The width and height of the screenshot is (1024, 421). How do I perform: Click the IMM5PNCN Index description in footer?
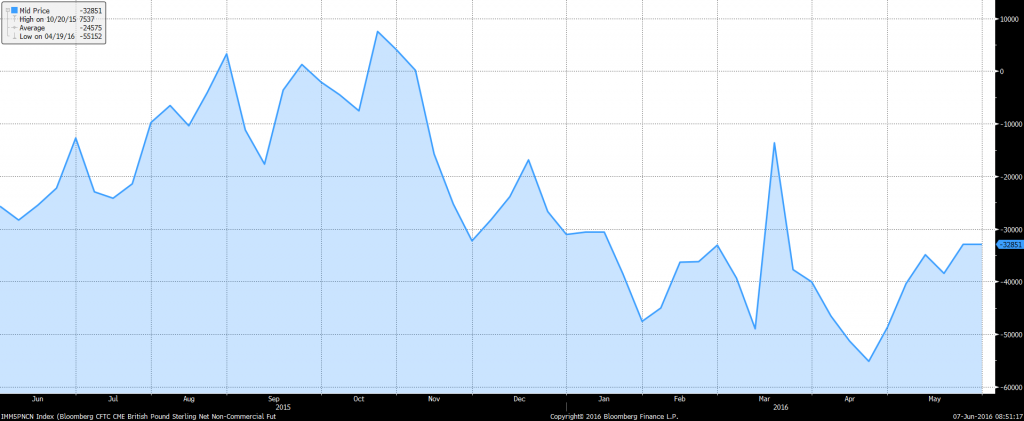point(138,416)
